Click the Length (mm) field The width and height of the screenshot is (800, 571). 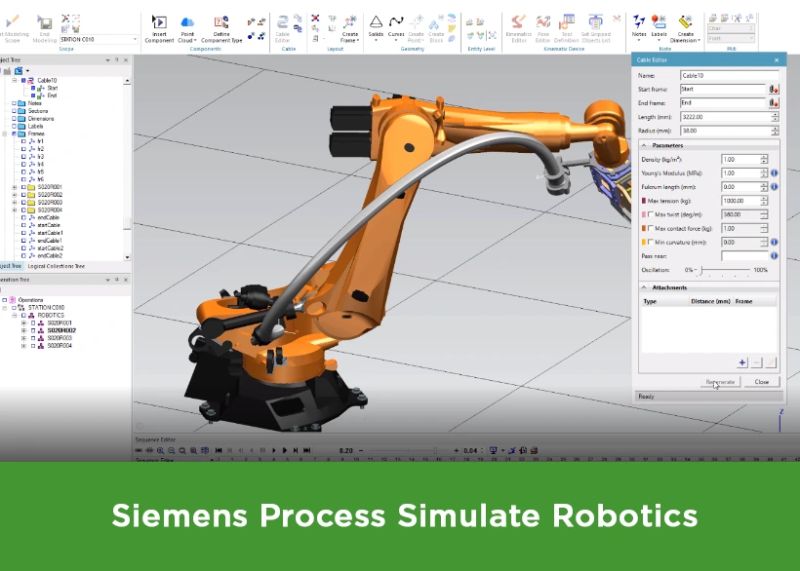[725, 117]
